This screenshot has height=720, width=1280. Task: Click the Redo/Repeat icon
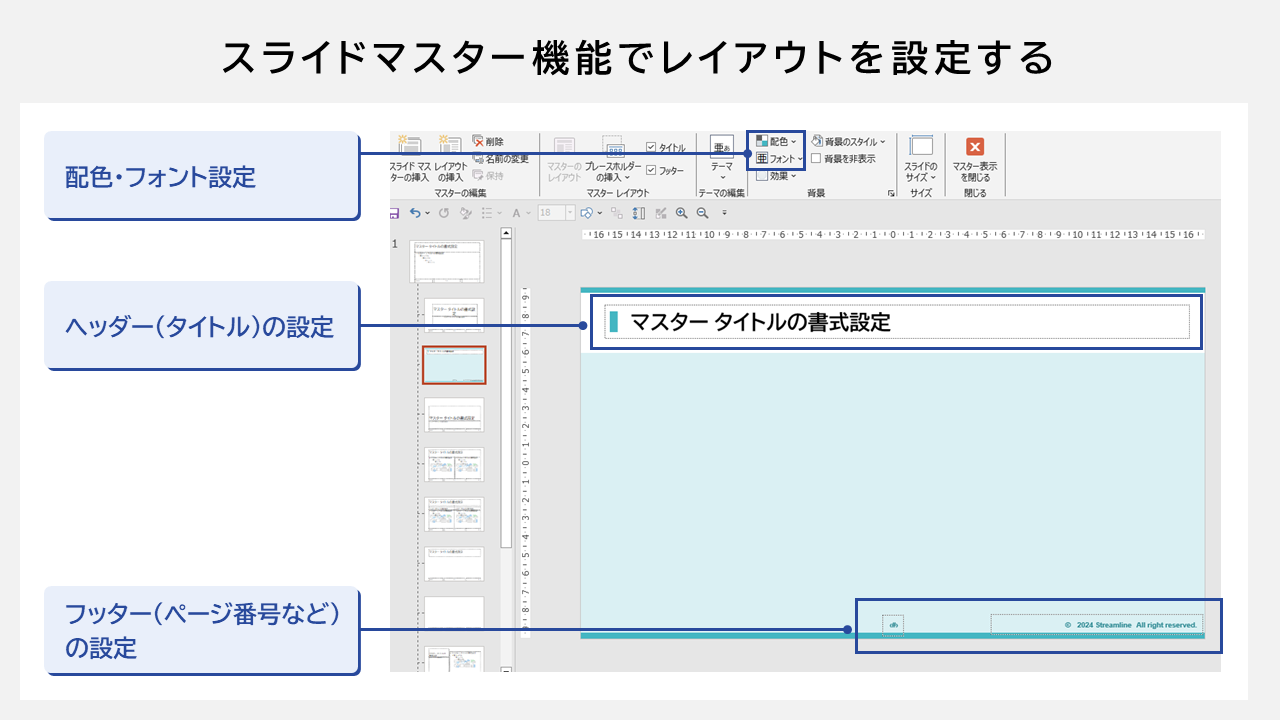point(444,213)
